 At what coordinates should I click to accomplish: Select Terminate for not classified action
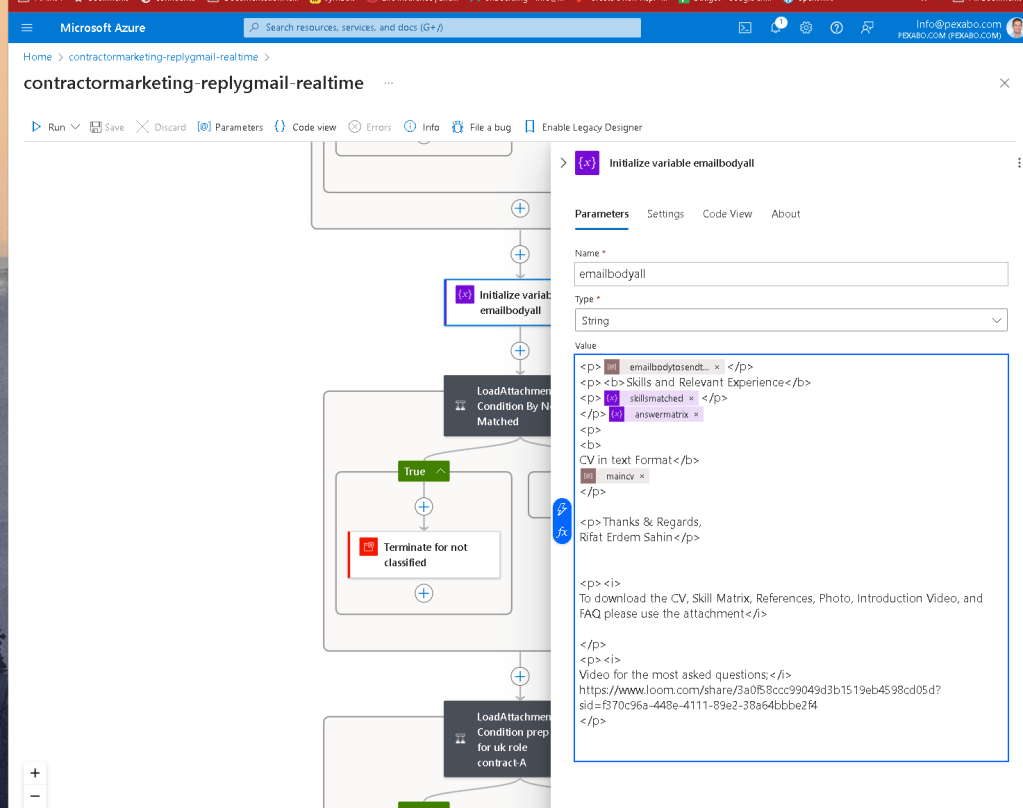(x=425, y=555)
